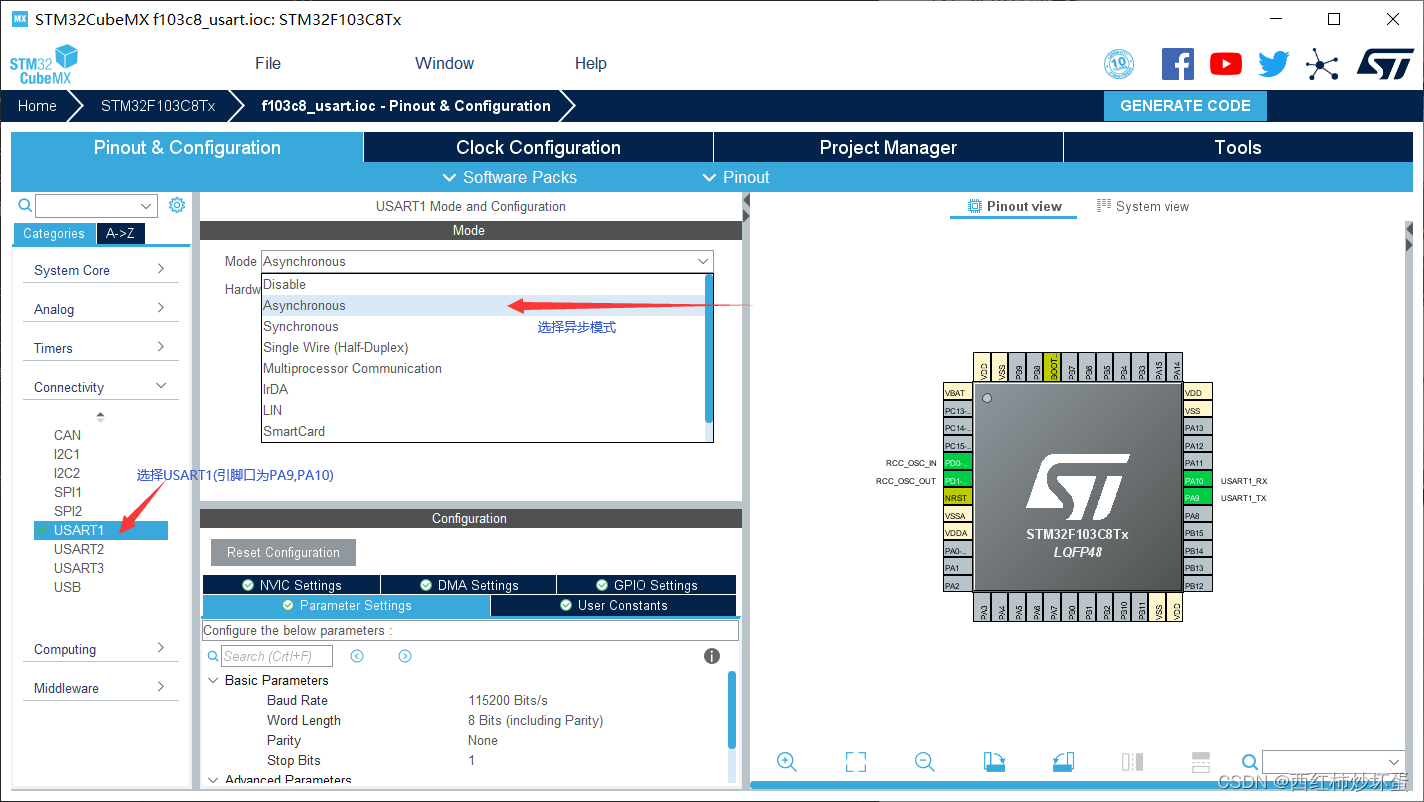Open the User Constants tab

(x=613, y=605)
